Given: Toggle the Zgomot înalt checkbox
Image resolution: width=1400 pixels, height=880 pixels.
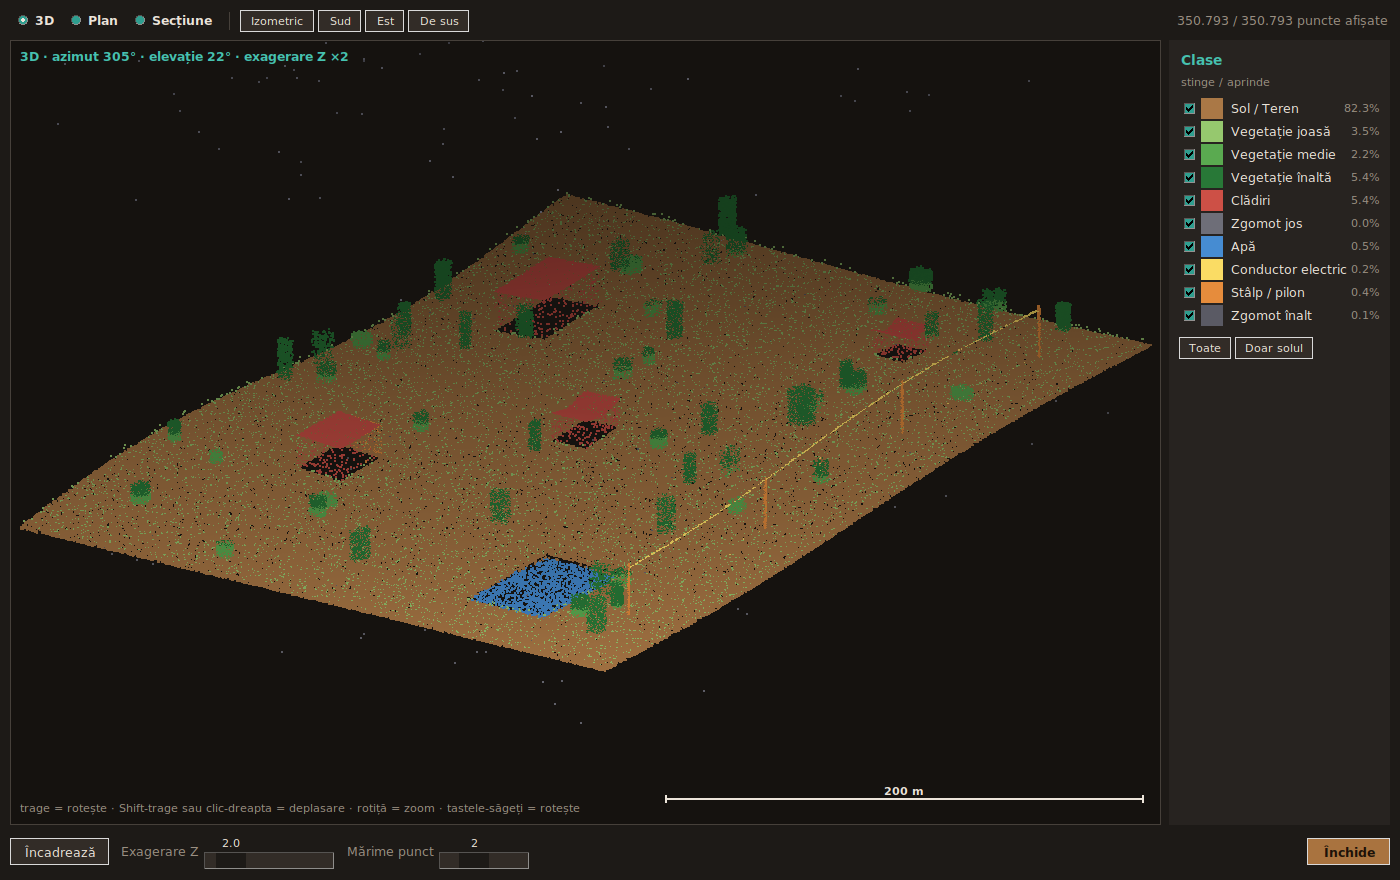Looking at the screenshot, I should pyautogui.click(x=1190, y=315).
